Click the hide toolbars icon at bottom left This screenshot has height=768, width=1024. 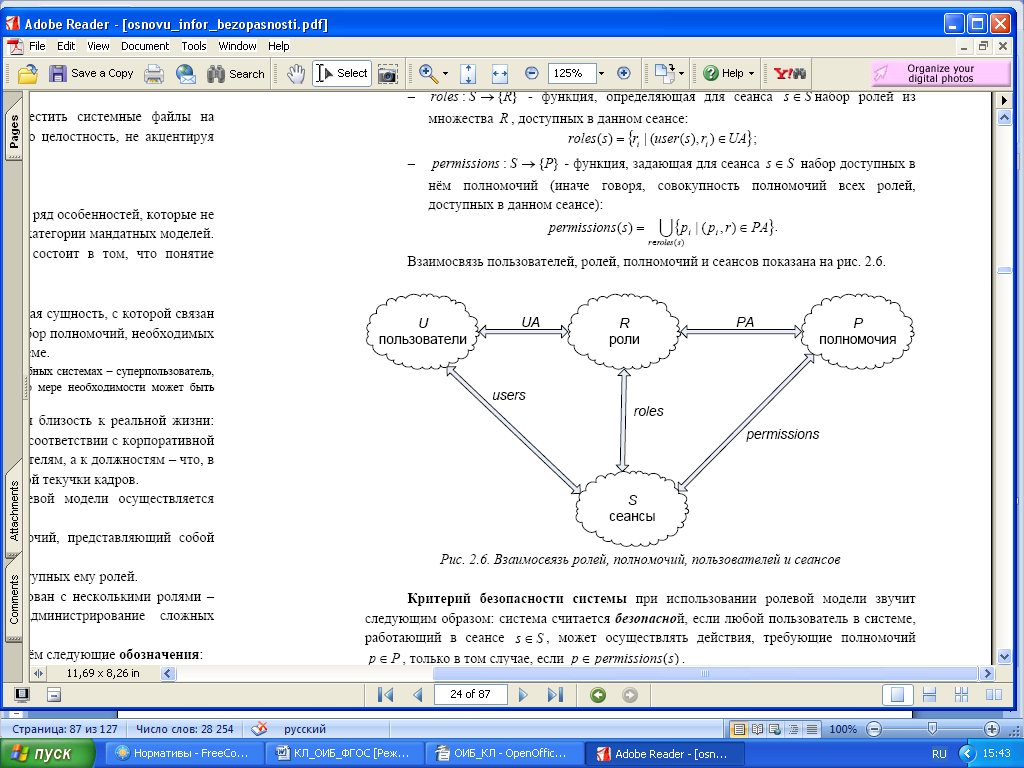[x=54, y=694]
